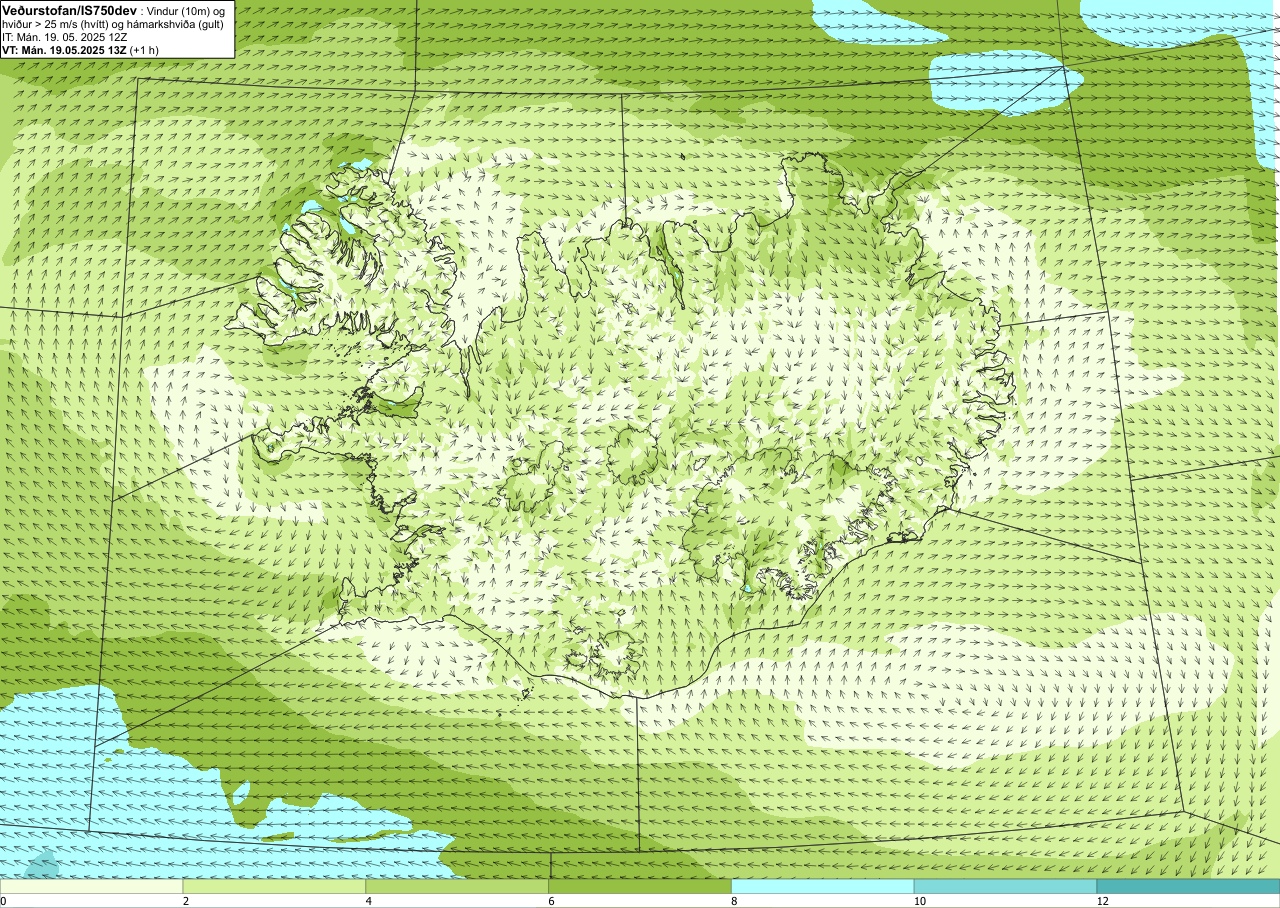The width and height of the screenshot is (1280, 908).
Task: Click the legend scale value 2
Action: (186, 901)
